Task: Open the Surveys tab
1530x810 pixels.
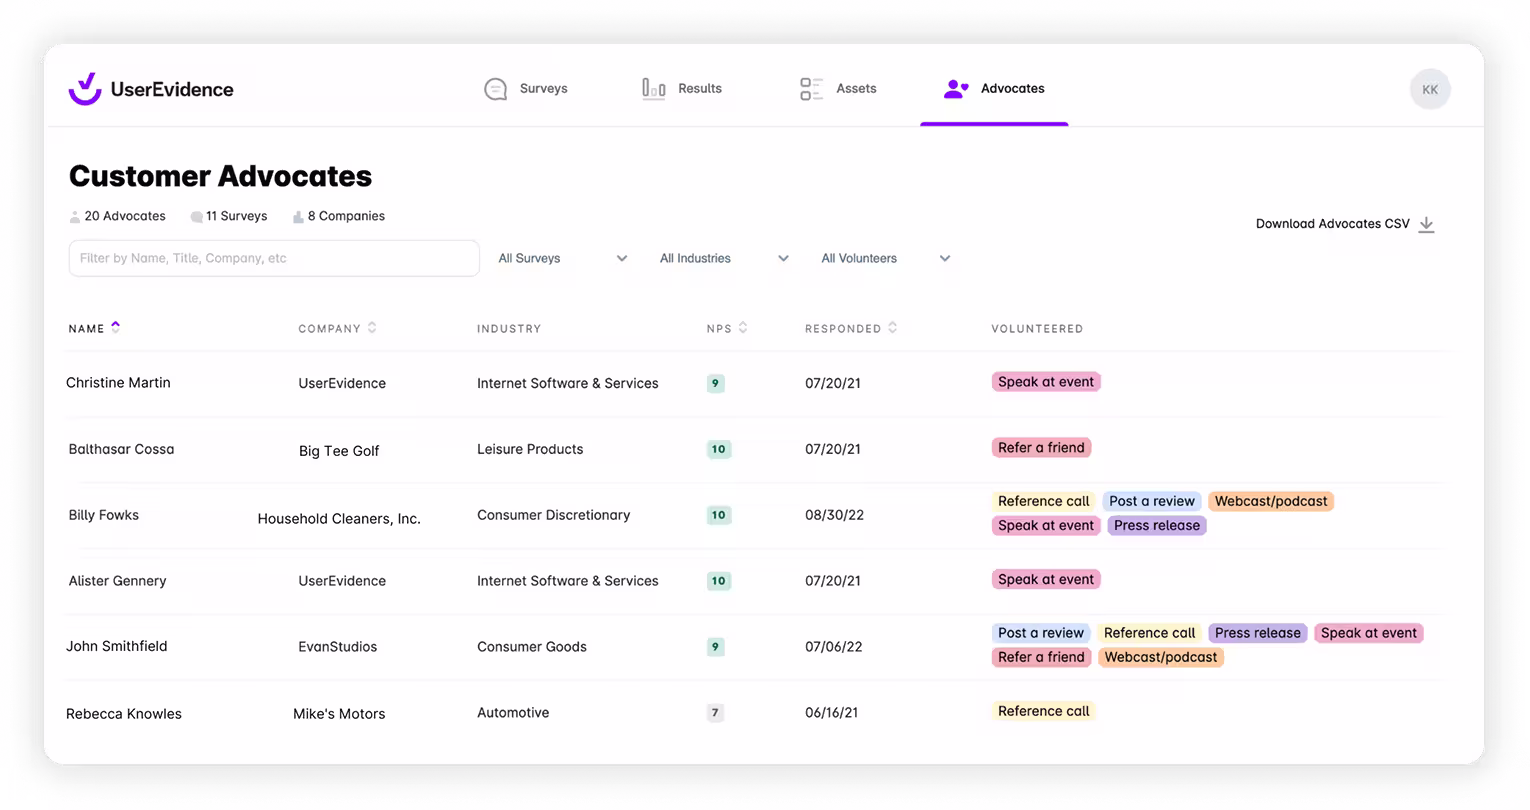Action: click(526, 89)
